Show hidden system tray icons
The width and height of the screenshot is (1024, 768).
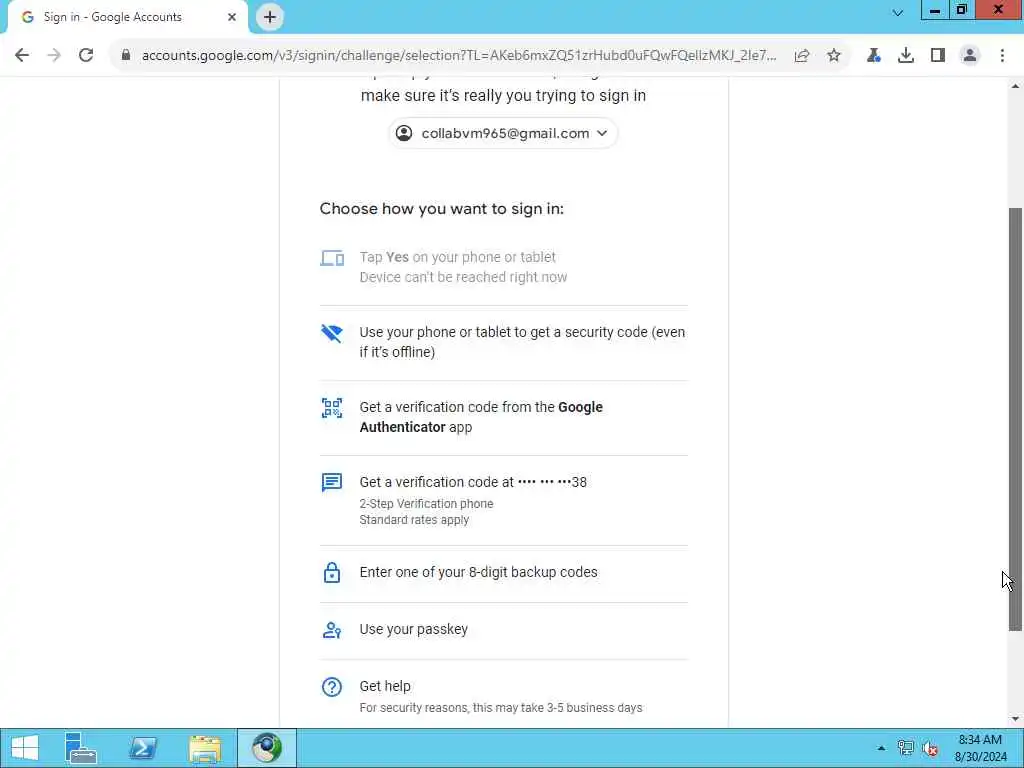(x=881, y=748)
